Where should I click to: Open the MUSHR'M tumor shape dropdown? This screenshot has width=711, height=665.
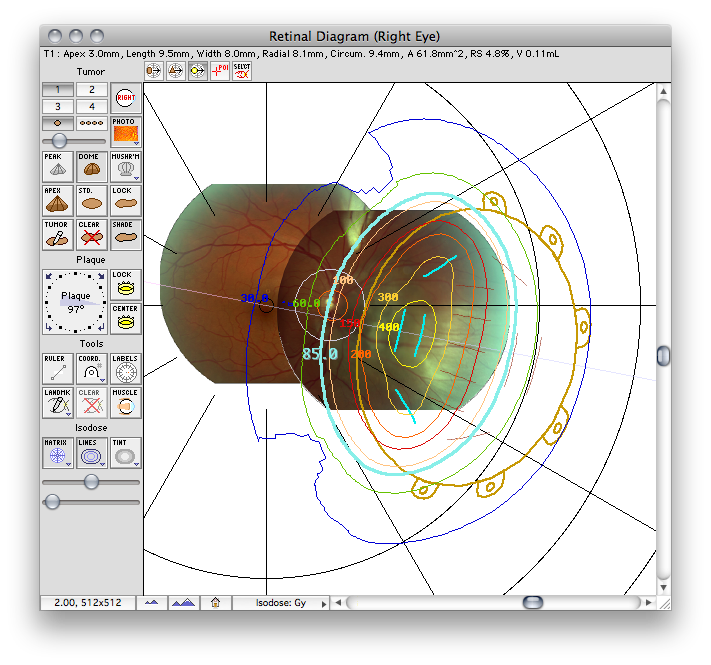pyautogui.click(x=126, y=166)
